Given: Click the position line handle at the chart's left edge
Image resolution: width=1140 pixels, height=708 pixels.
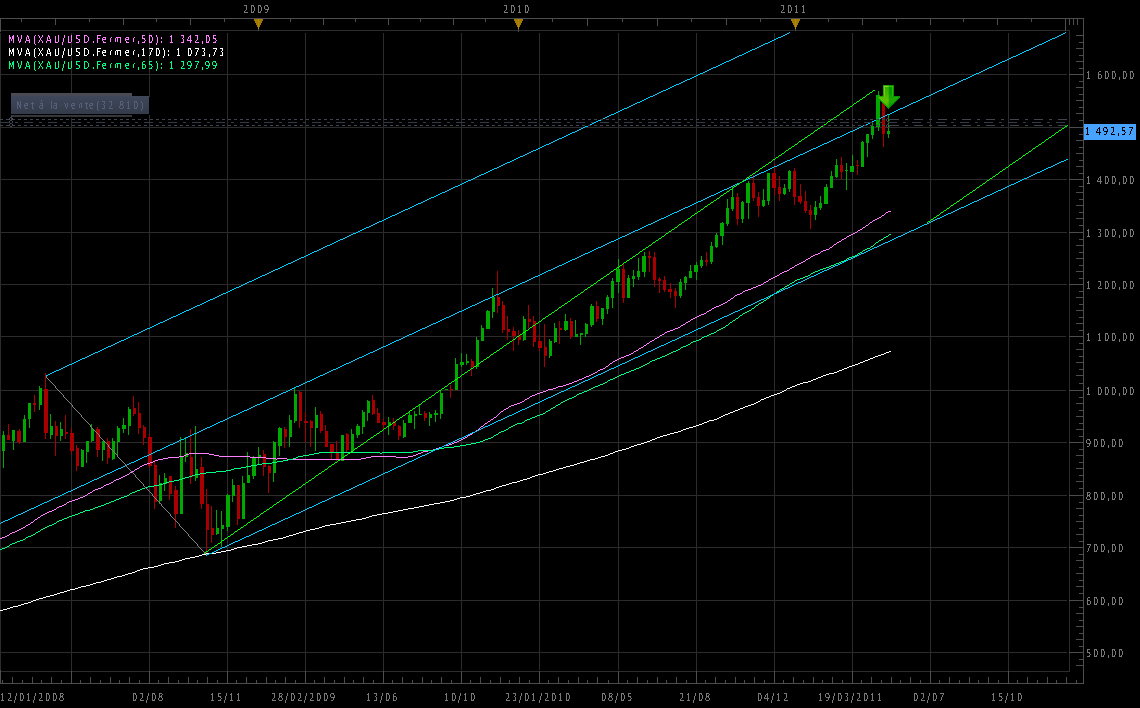Looking at the screenshot, I should pos(10,123).
